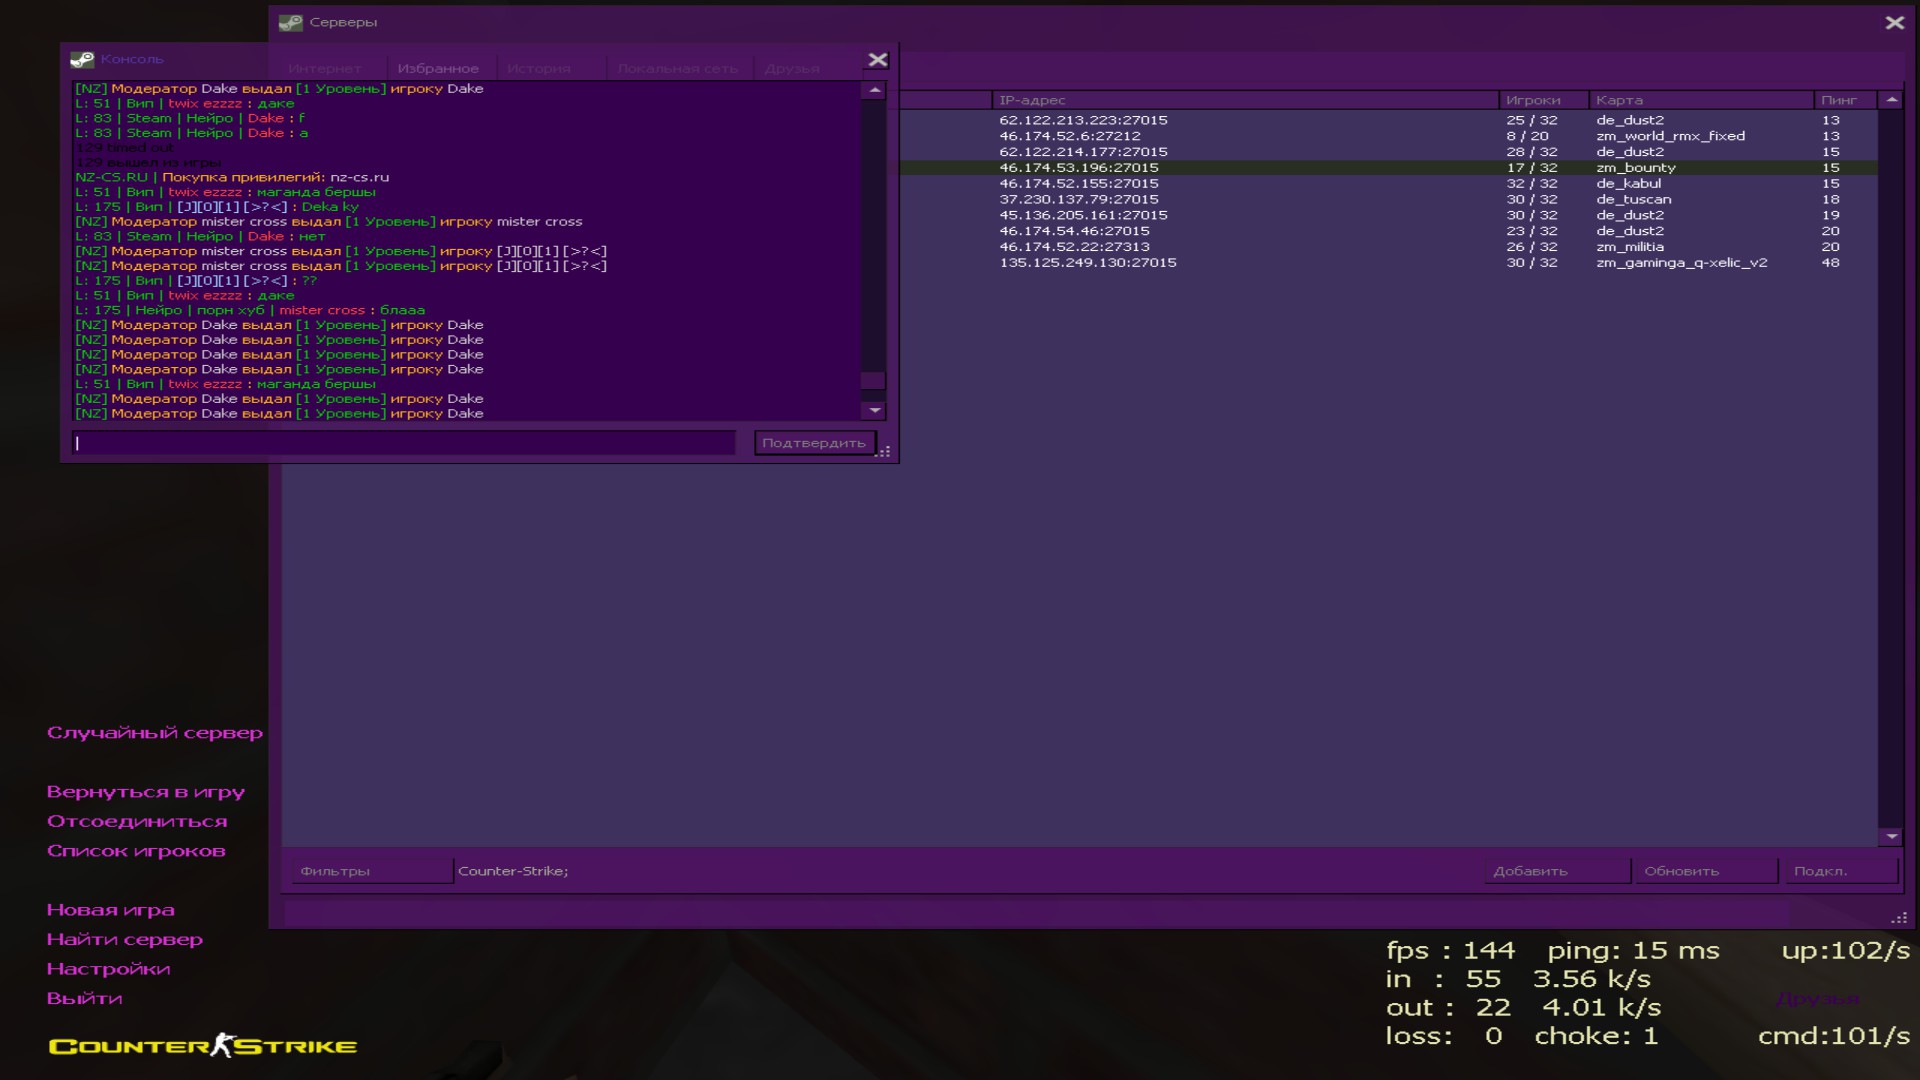Click server list scroll-up arrow
Screen dimensions: 1920x1080
click(1891, 100)
